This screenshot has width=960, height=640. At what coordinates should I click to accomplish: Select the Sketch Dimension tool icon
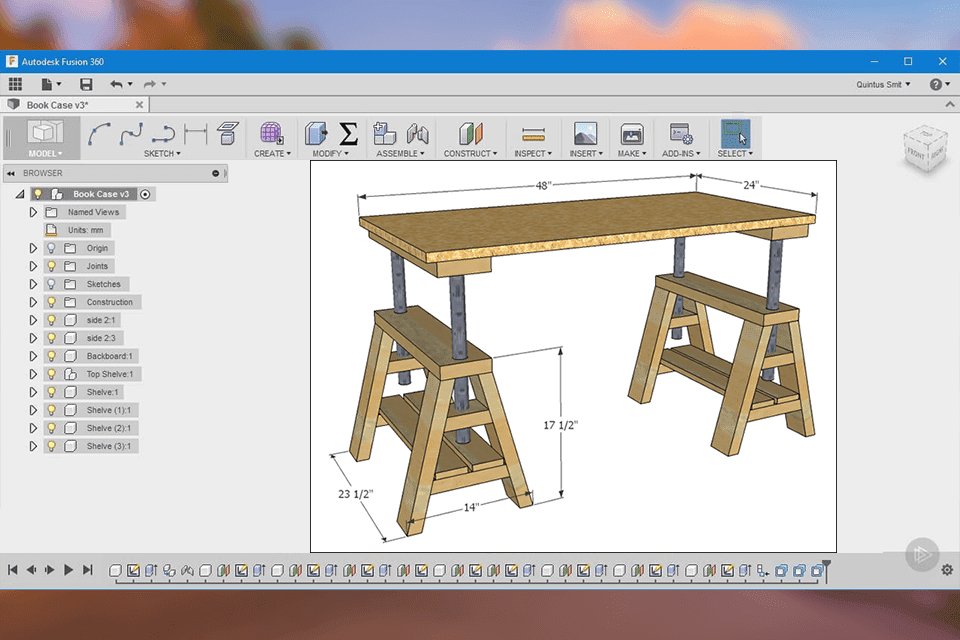point(195,134)
